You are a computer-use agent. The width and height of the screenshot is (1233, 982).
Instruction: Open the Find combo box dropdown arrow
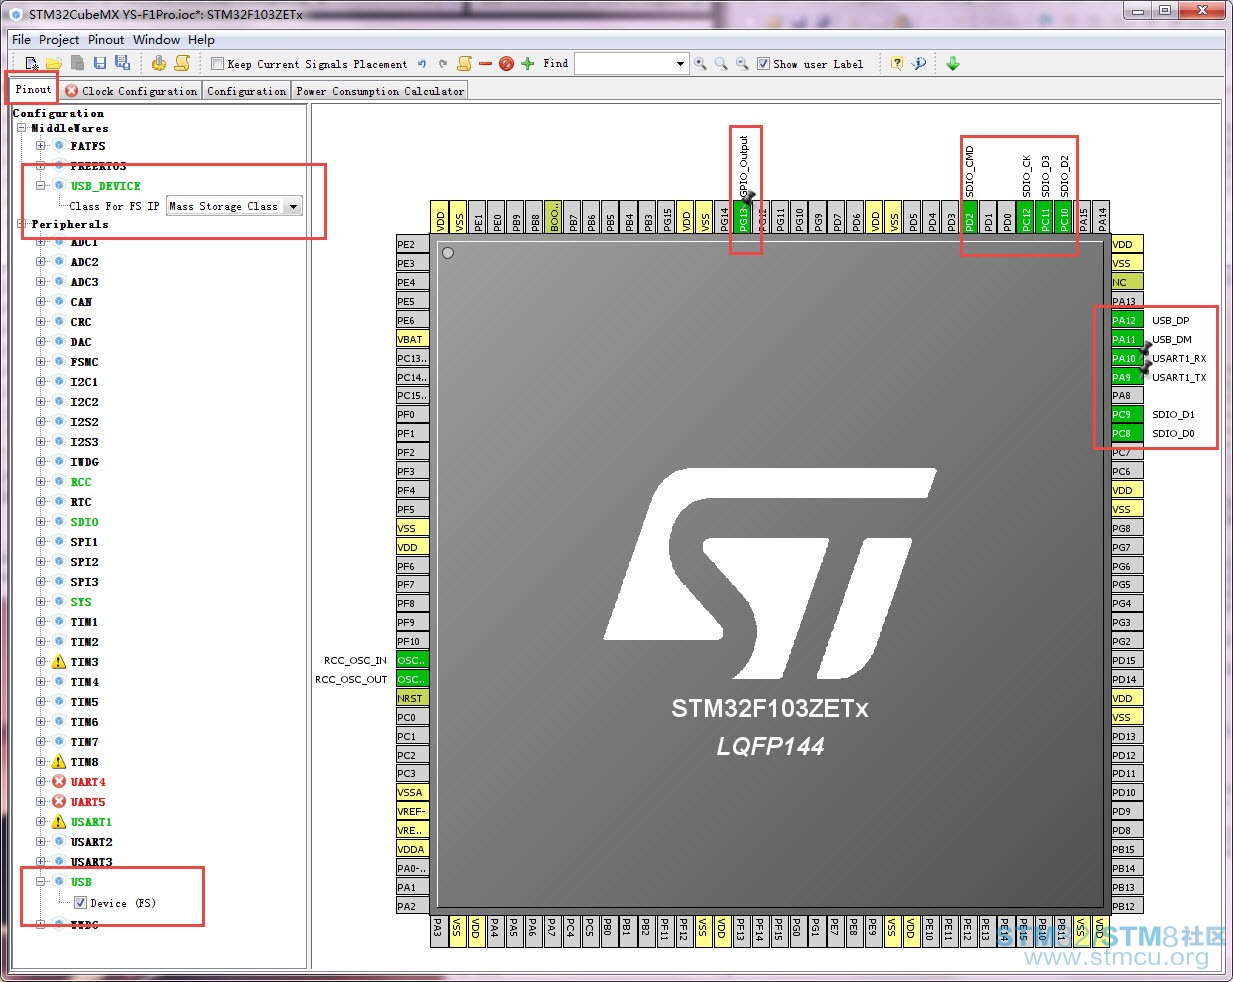680,64
